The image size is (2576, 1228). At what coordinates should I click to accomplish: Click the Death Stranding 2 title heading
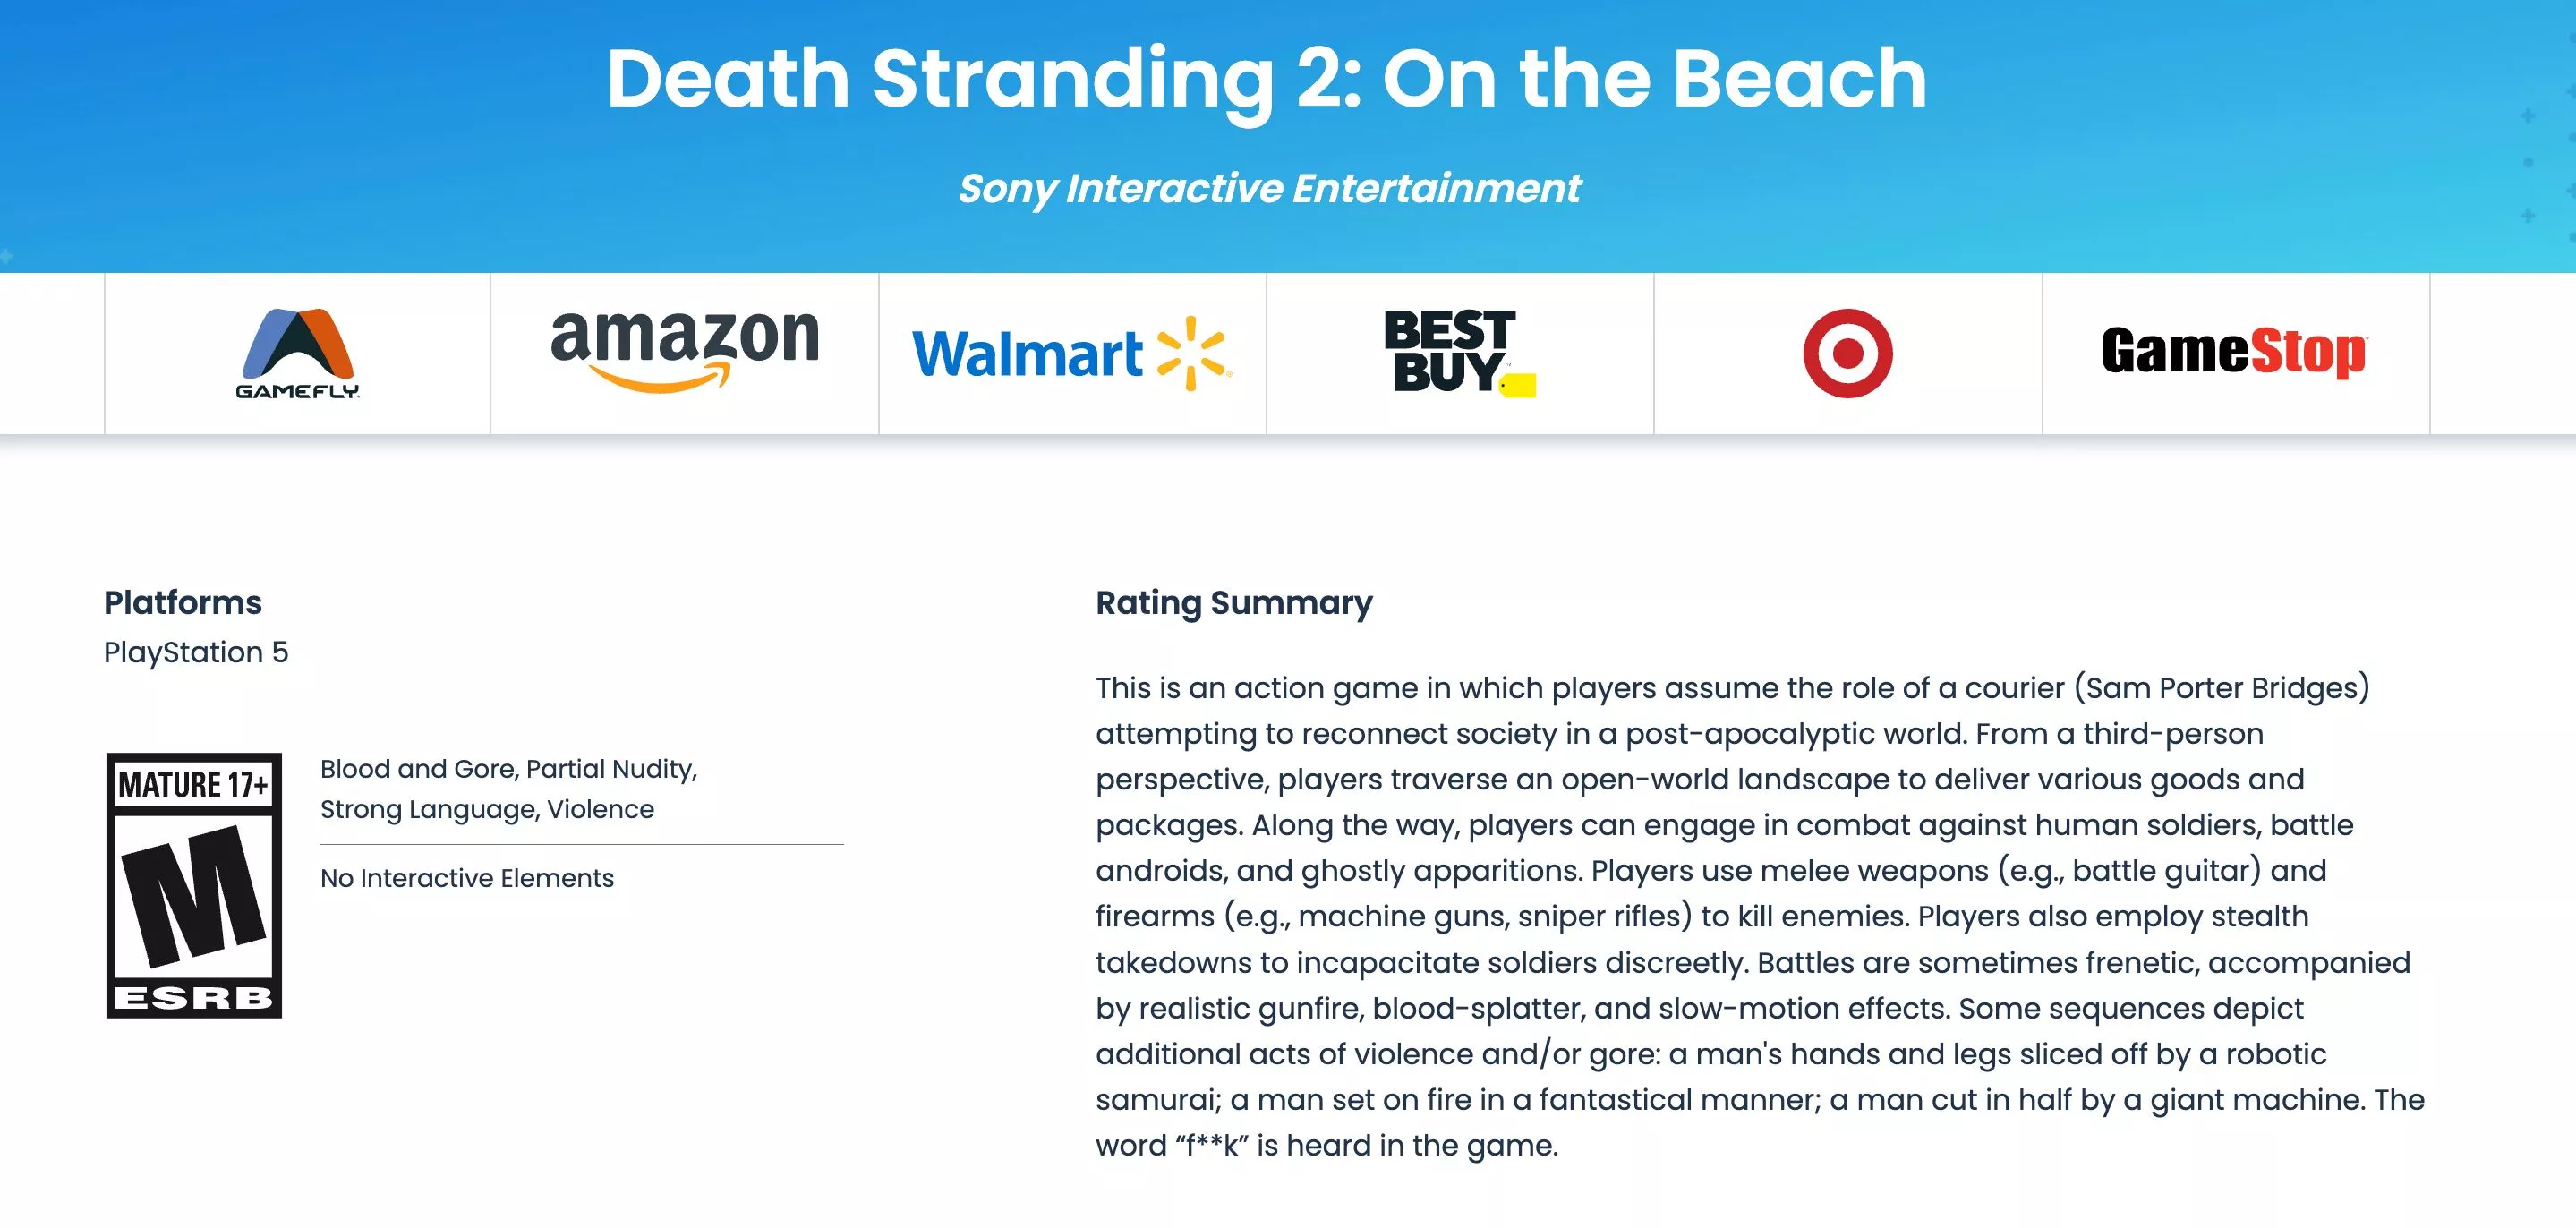tap(1266, 79)
